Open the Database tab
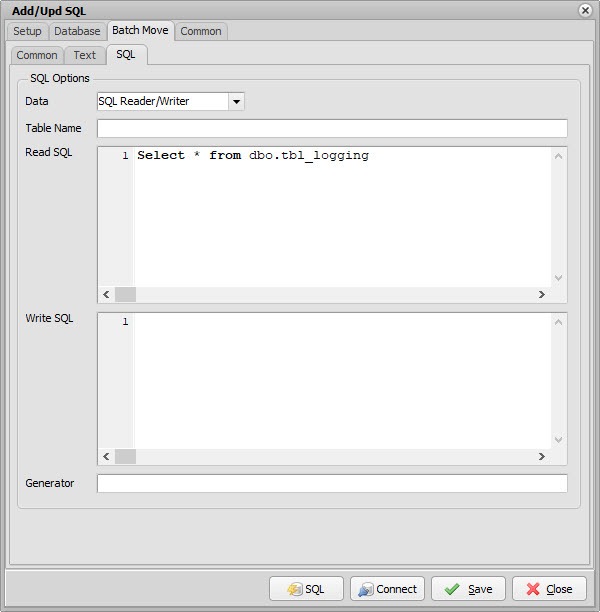Screen dimensions: 600x612 (77, 31)
